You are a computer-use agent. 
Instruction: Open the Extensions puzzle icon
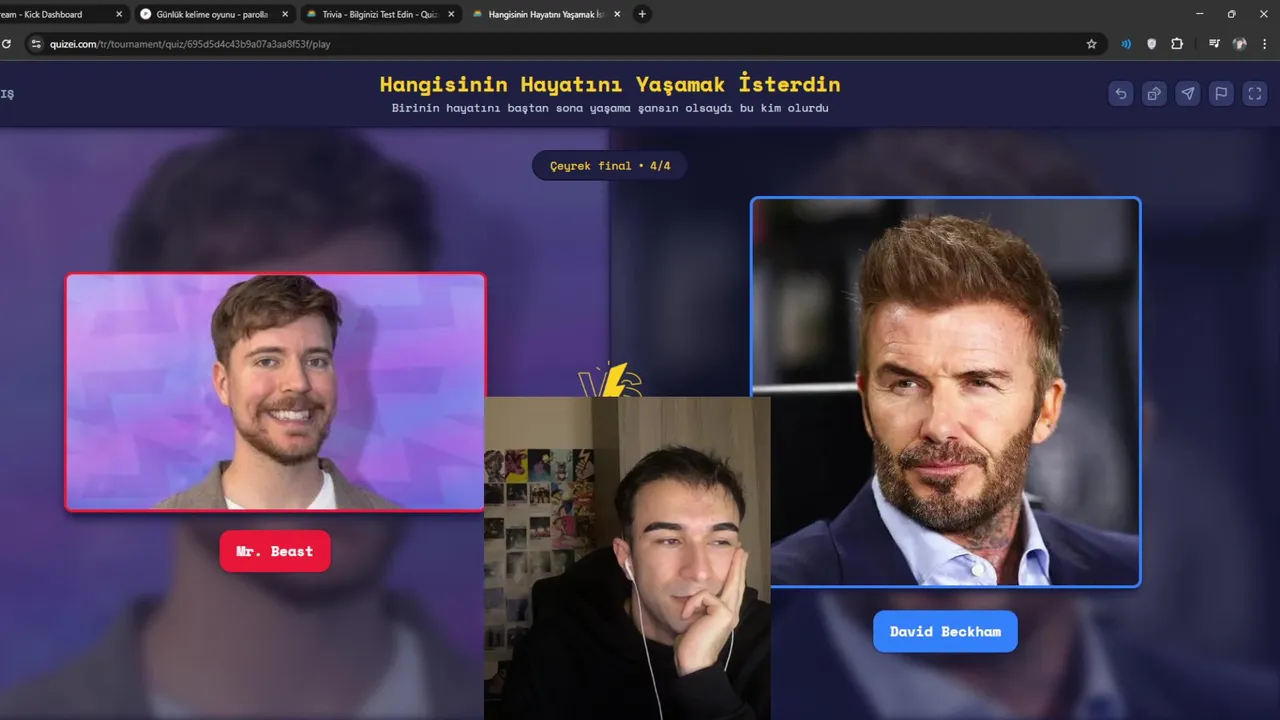(1177, 44)
